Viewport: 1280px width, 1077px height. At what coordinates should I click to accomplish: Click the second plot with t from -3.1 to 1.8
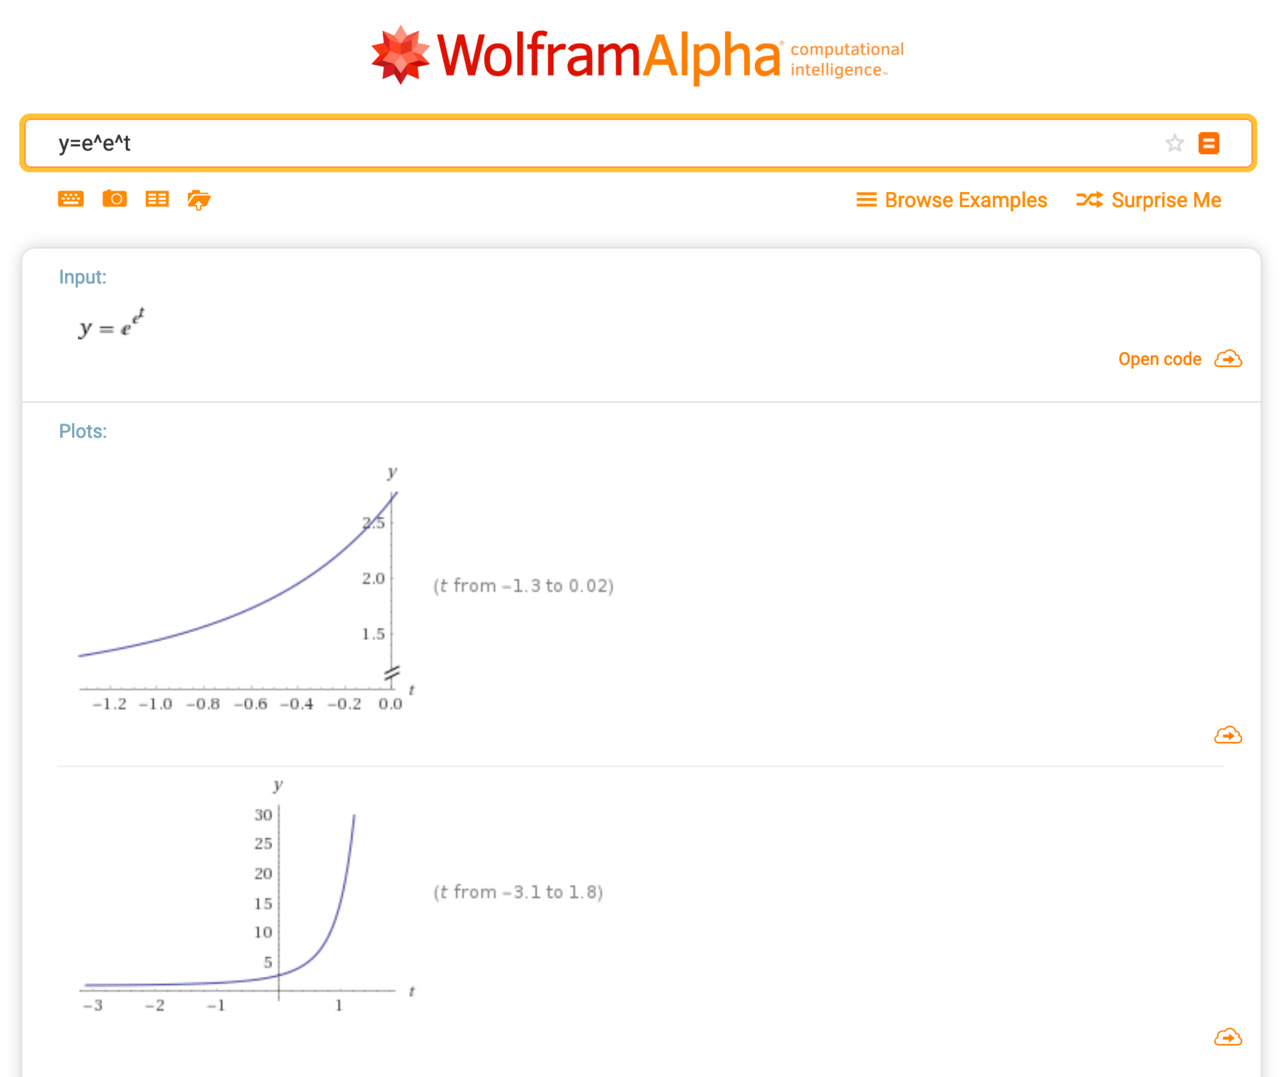(248, 895)
